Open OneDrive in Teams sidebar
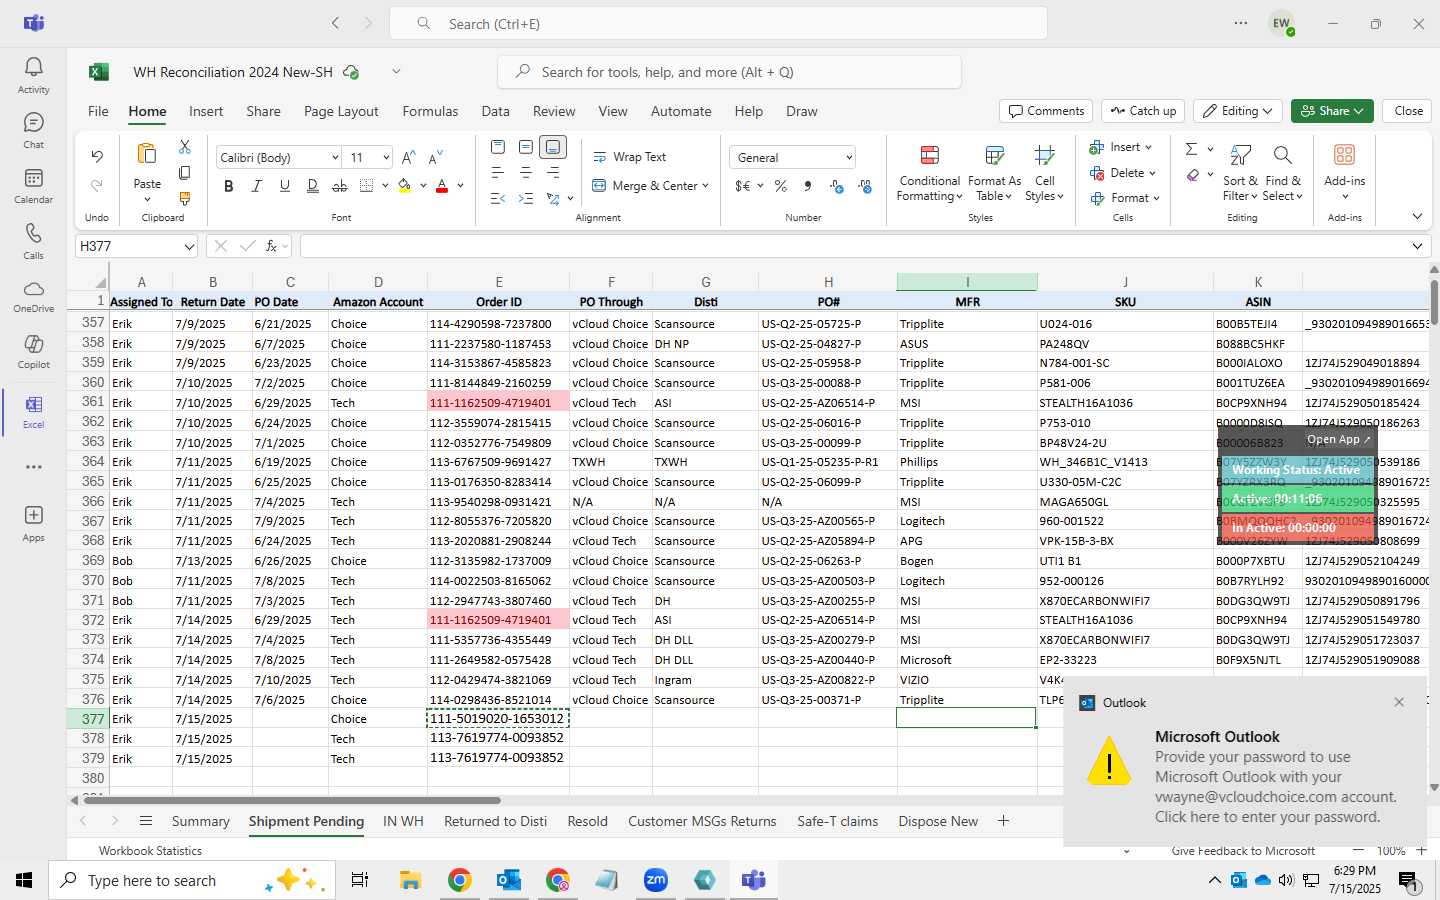Screen dimensions: 1440x900 [33, 295]
